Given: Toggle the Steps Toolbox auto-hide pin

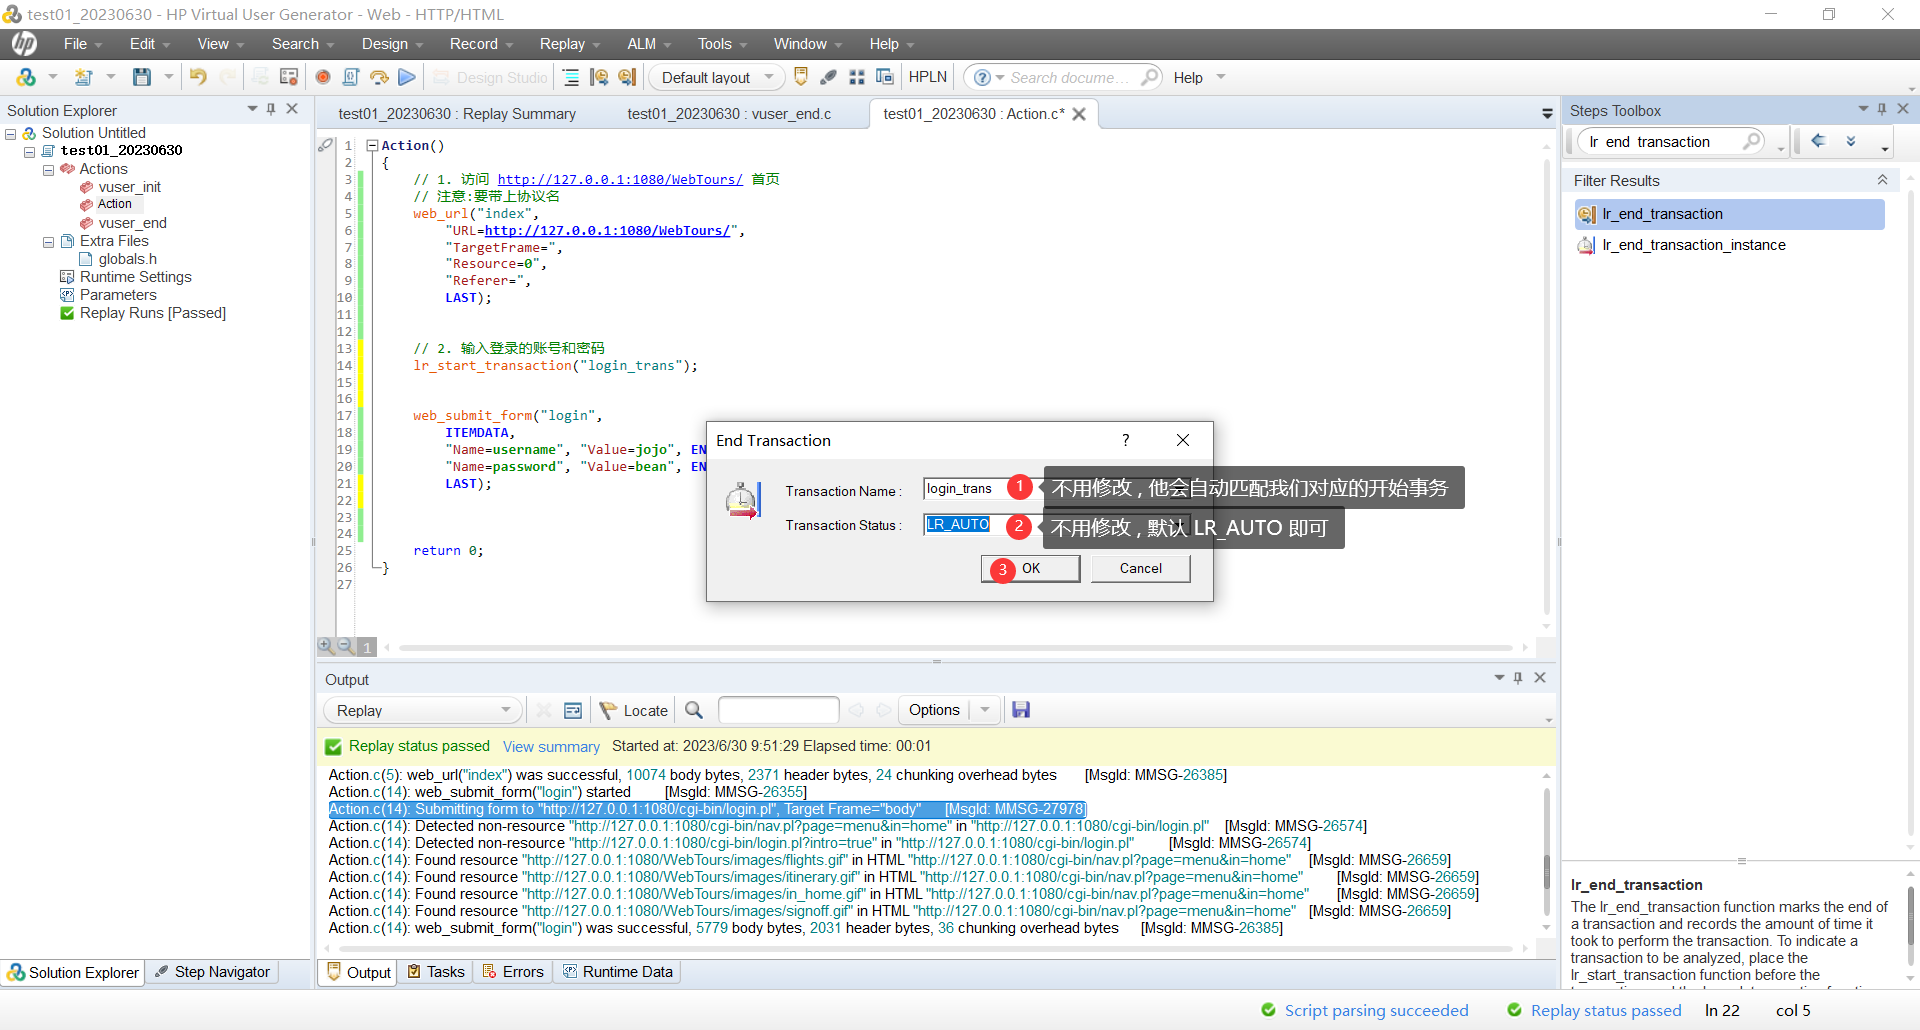Looking at the screenshot, I should pos(1882,109).
